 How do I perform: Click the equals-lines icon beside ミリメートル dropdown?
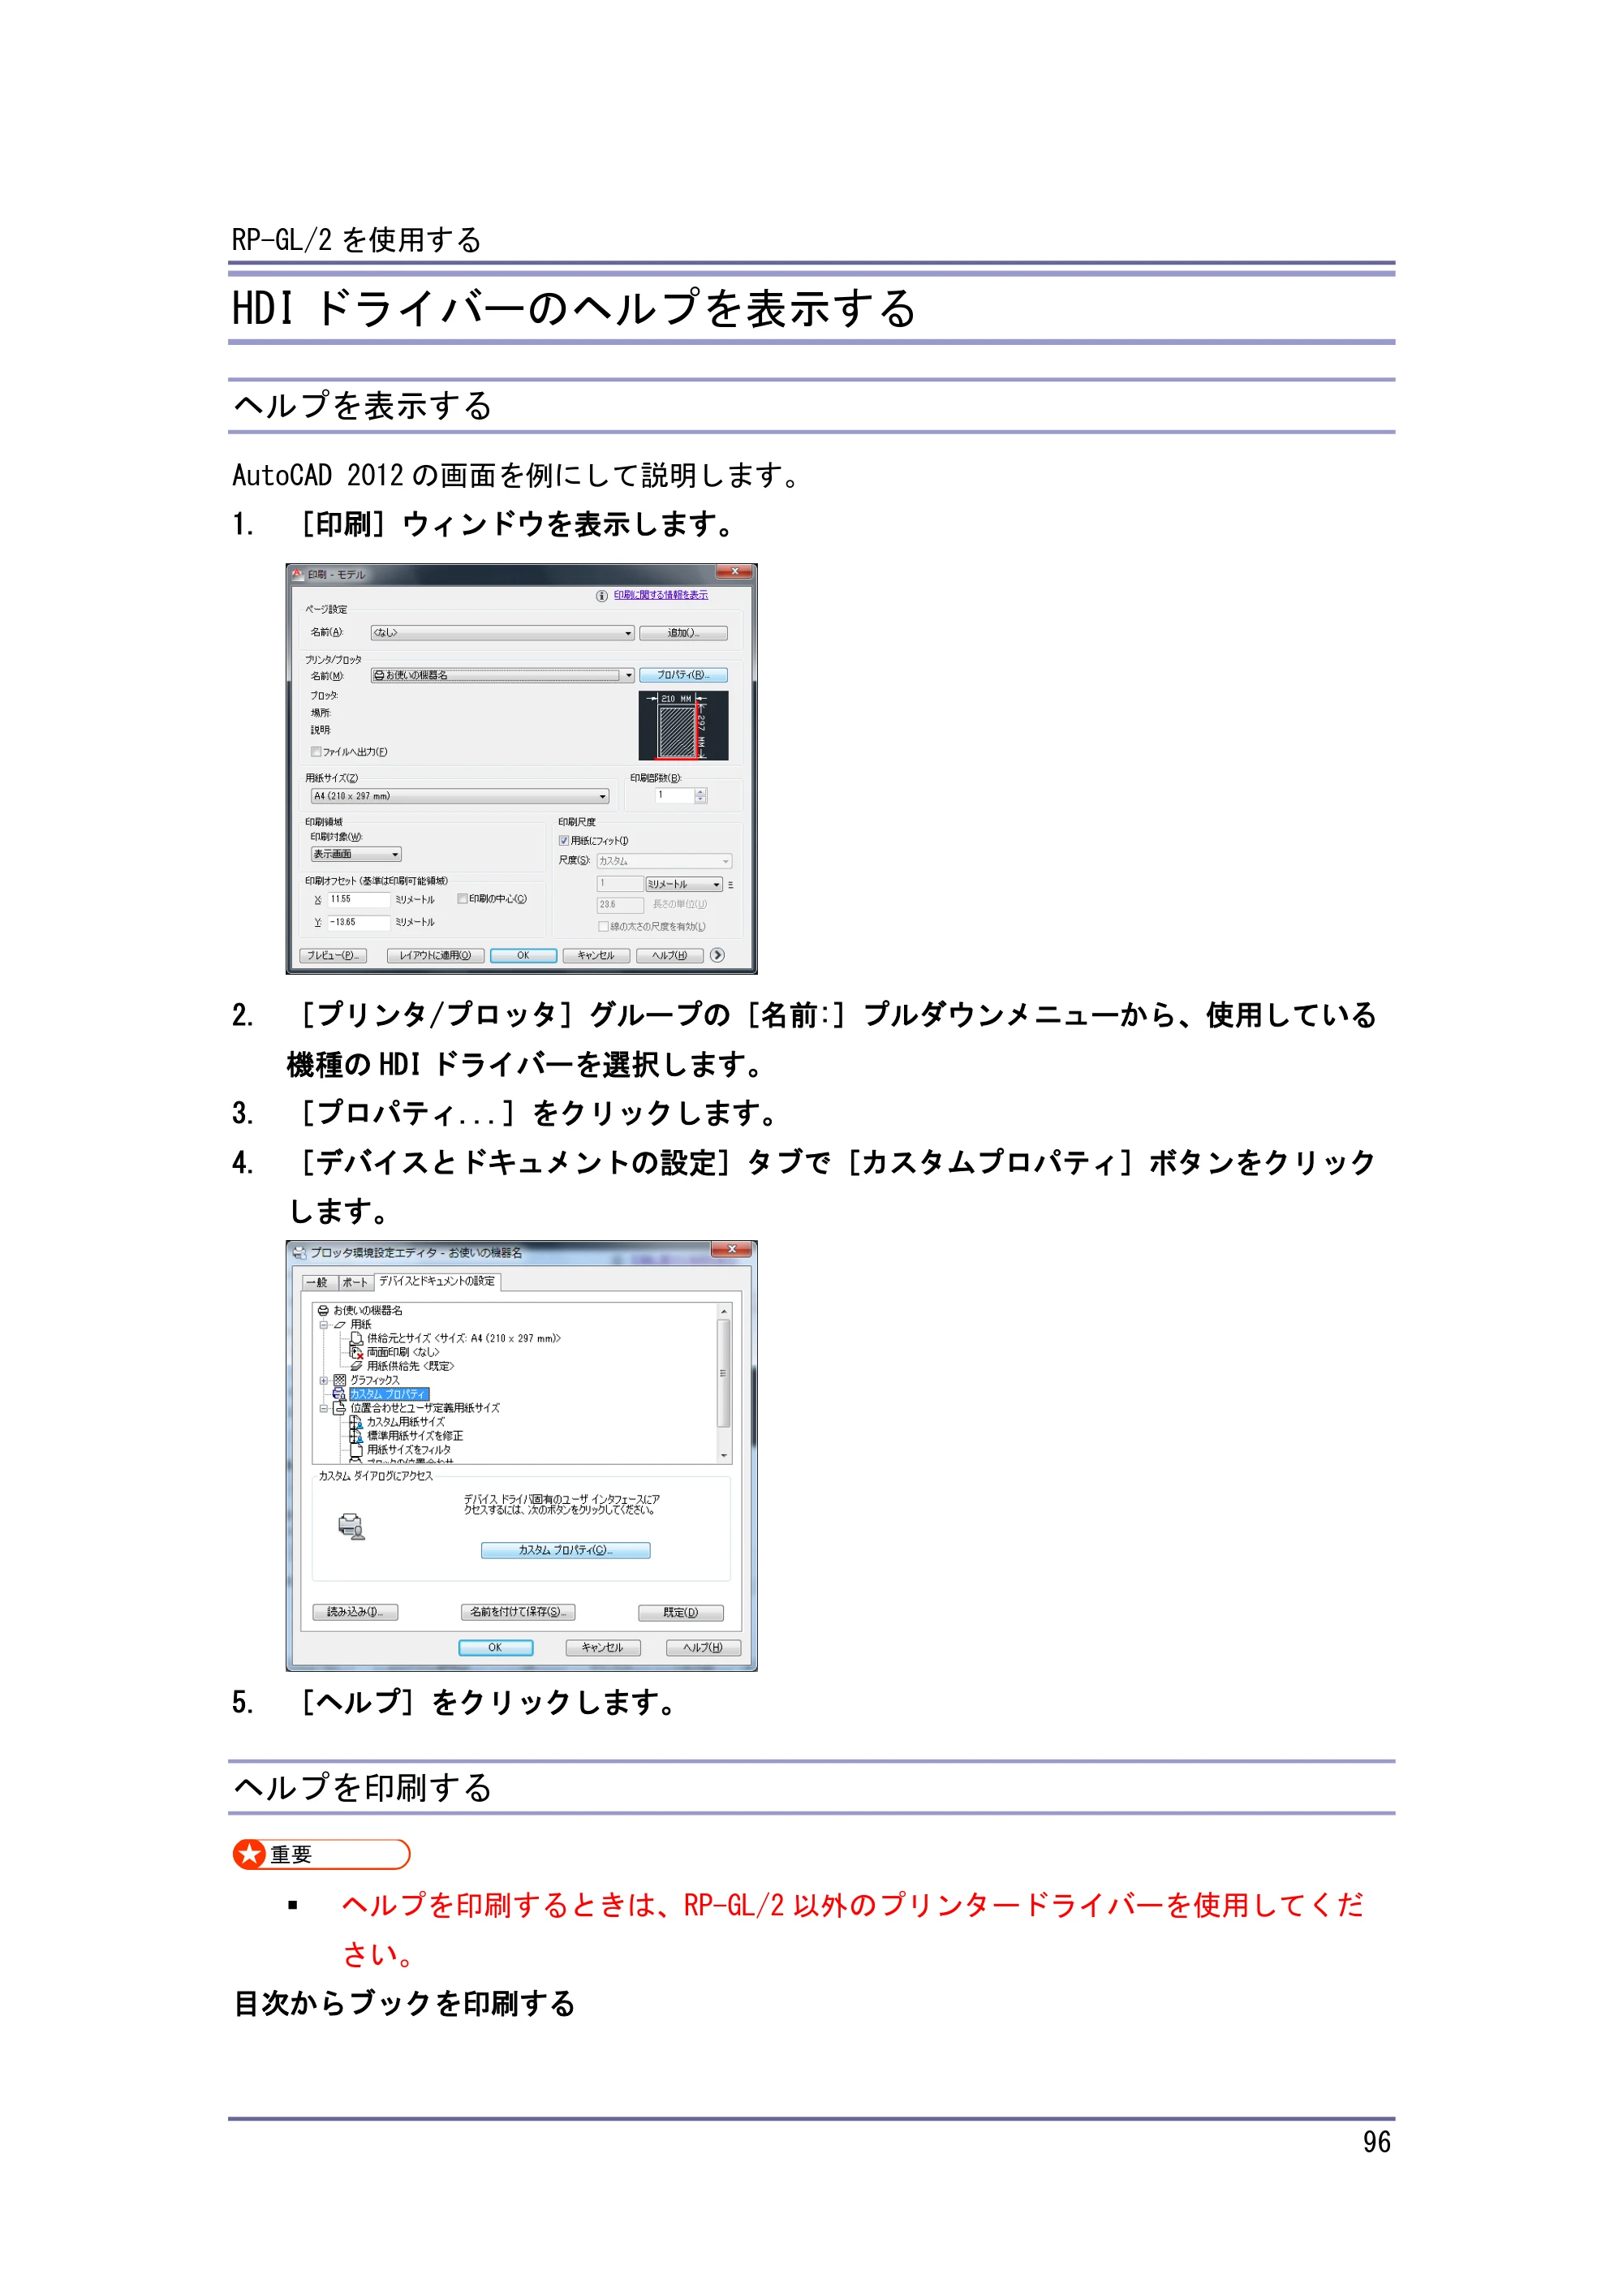coord(730,885)
